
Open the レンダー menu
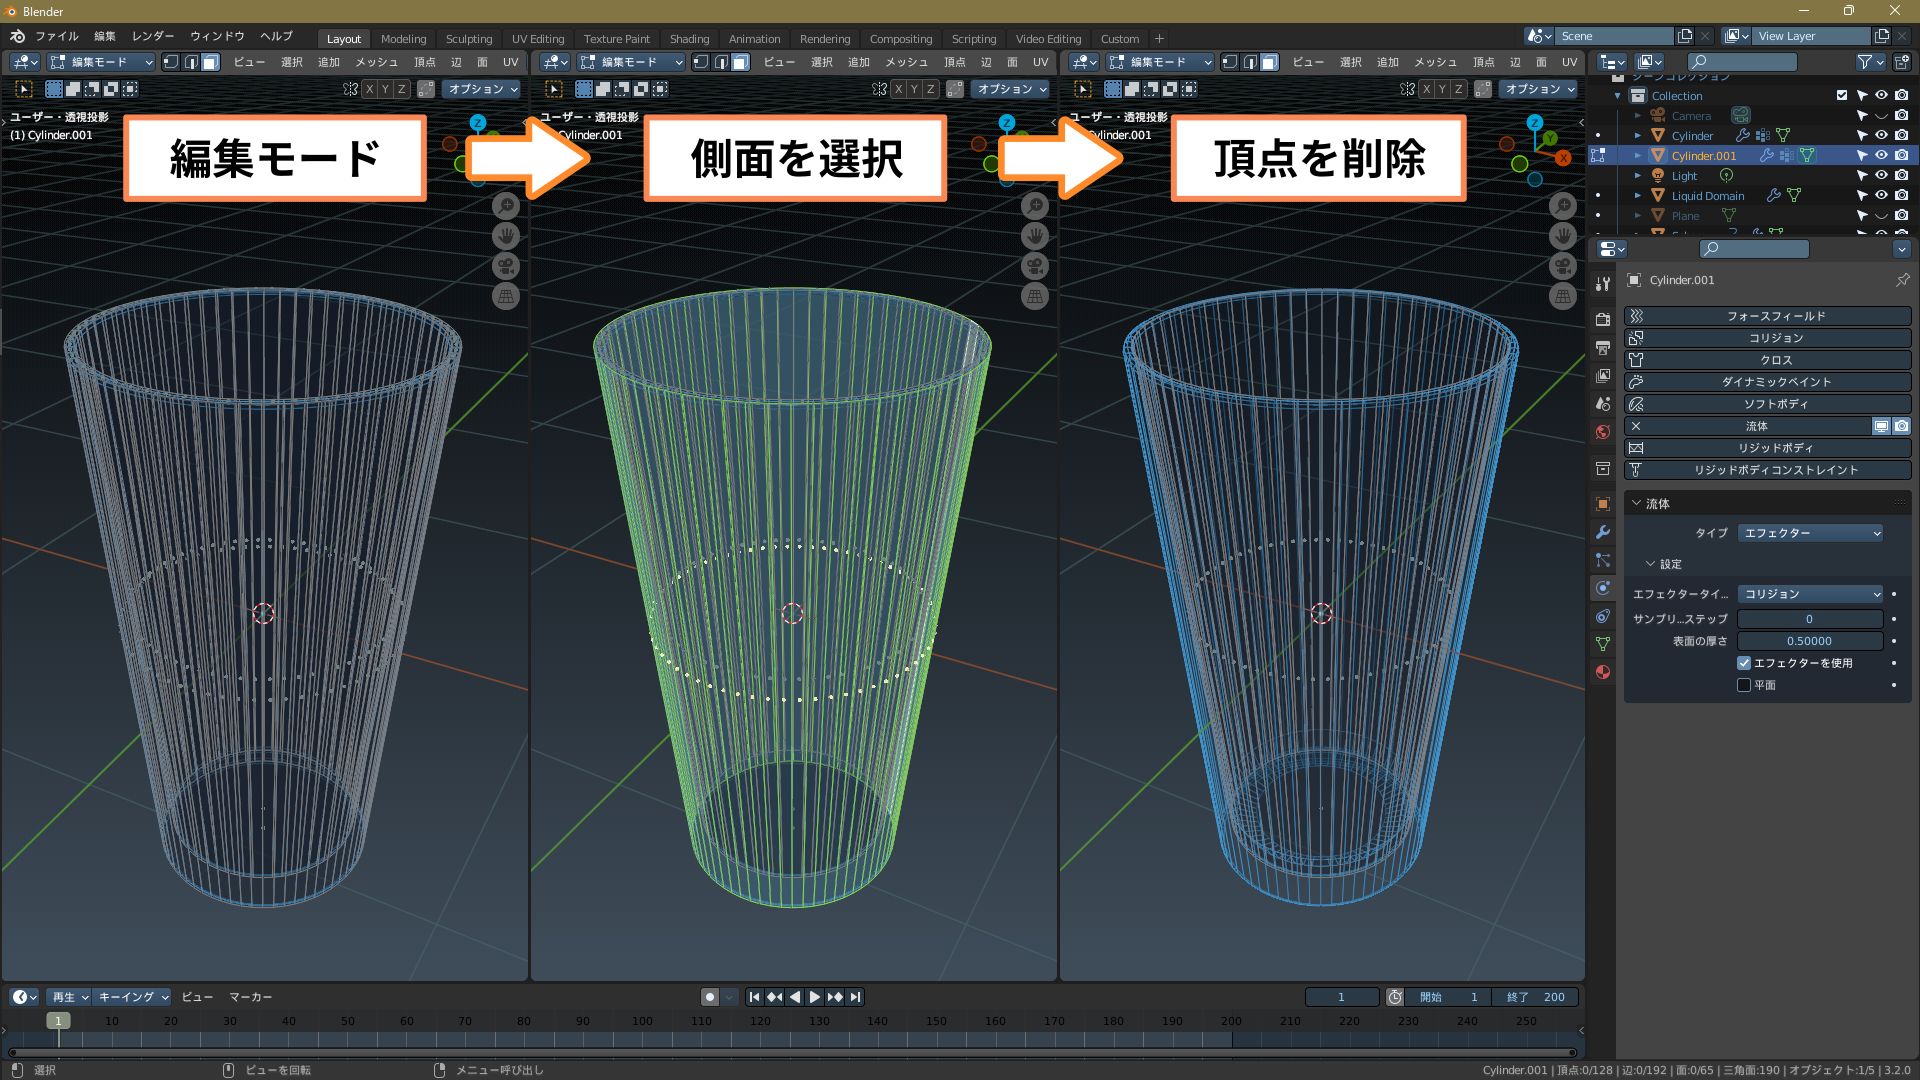coord(152,36)
